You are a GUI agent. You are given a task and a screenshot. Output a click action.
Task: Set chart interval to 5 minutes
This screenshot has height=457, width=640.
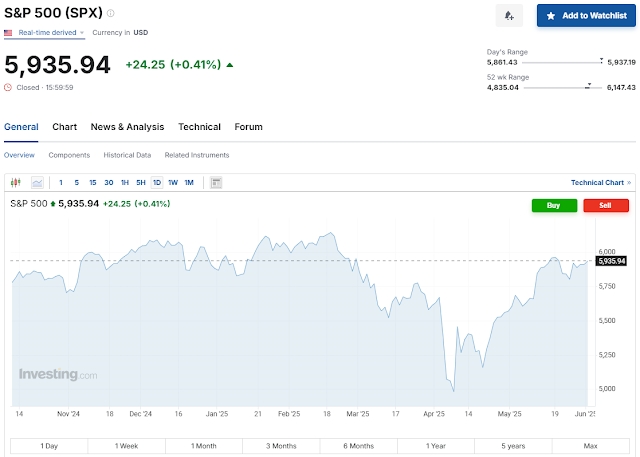pos(77,182)
